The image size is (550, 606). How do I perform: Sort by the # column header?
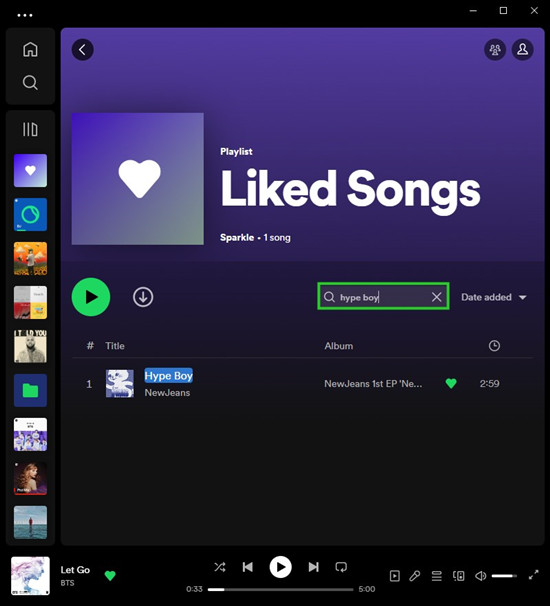click(90, 346)
